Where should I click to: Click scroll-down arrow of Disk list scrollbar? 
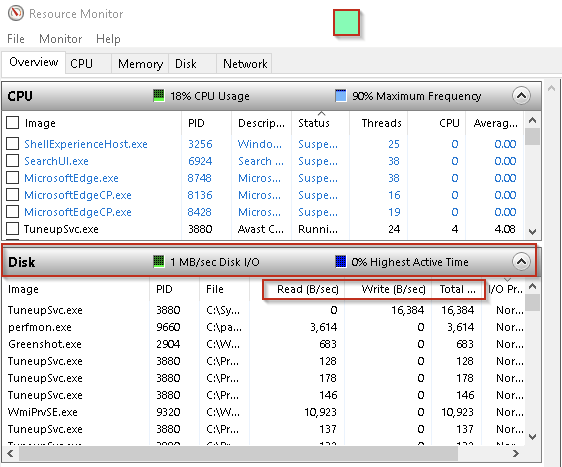(x=533, y=437)
